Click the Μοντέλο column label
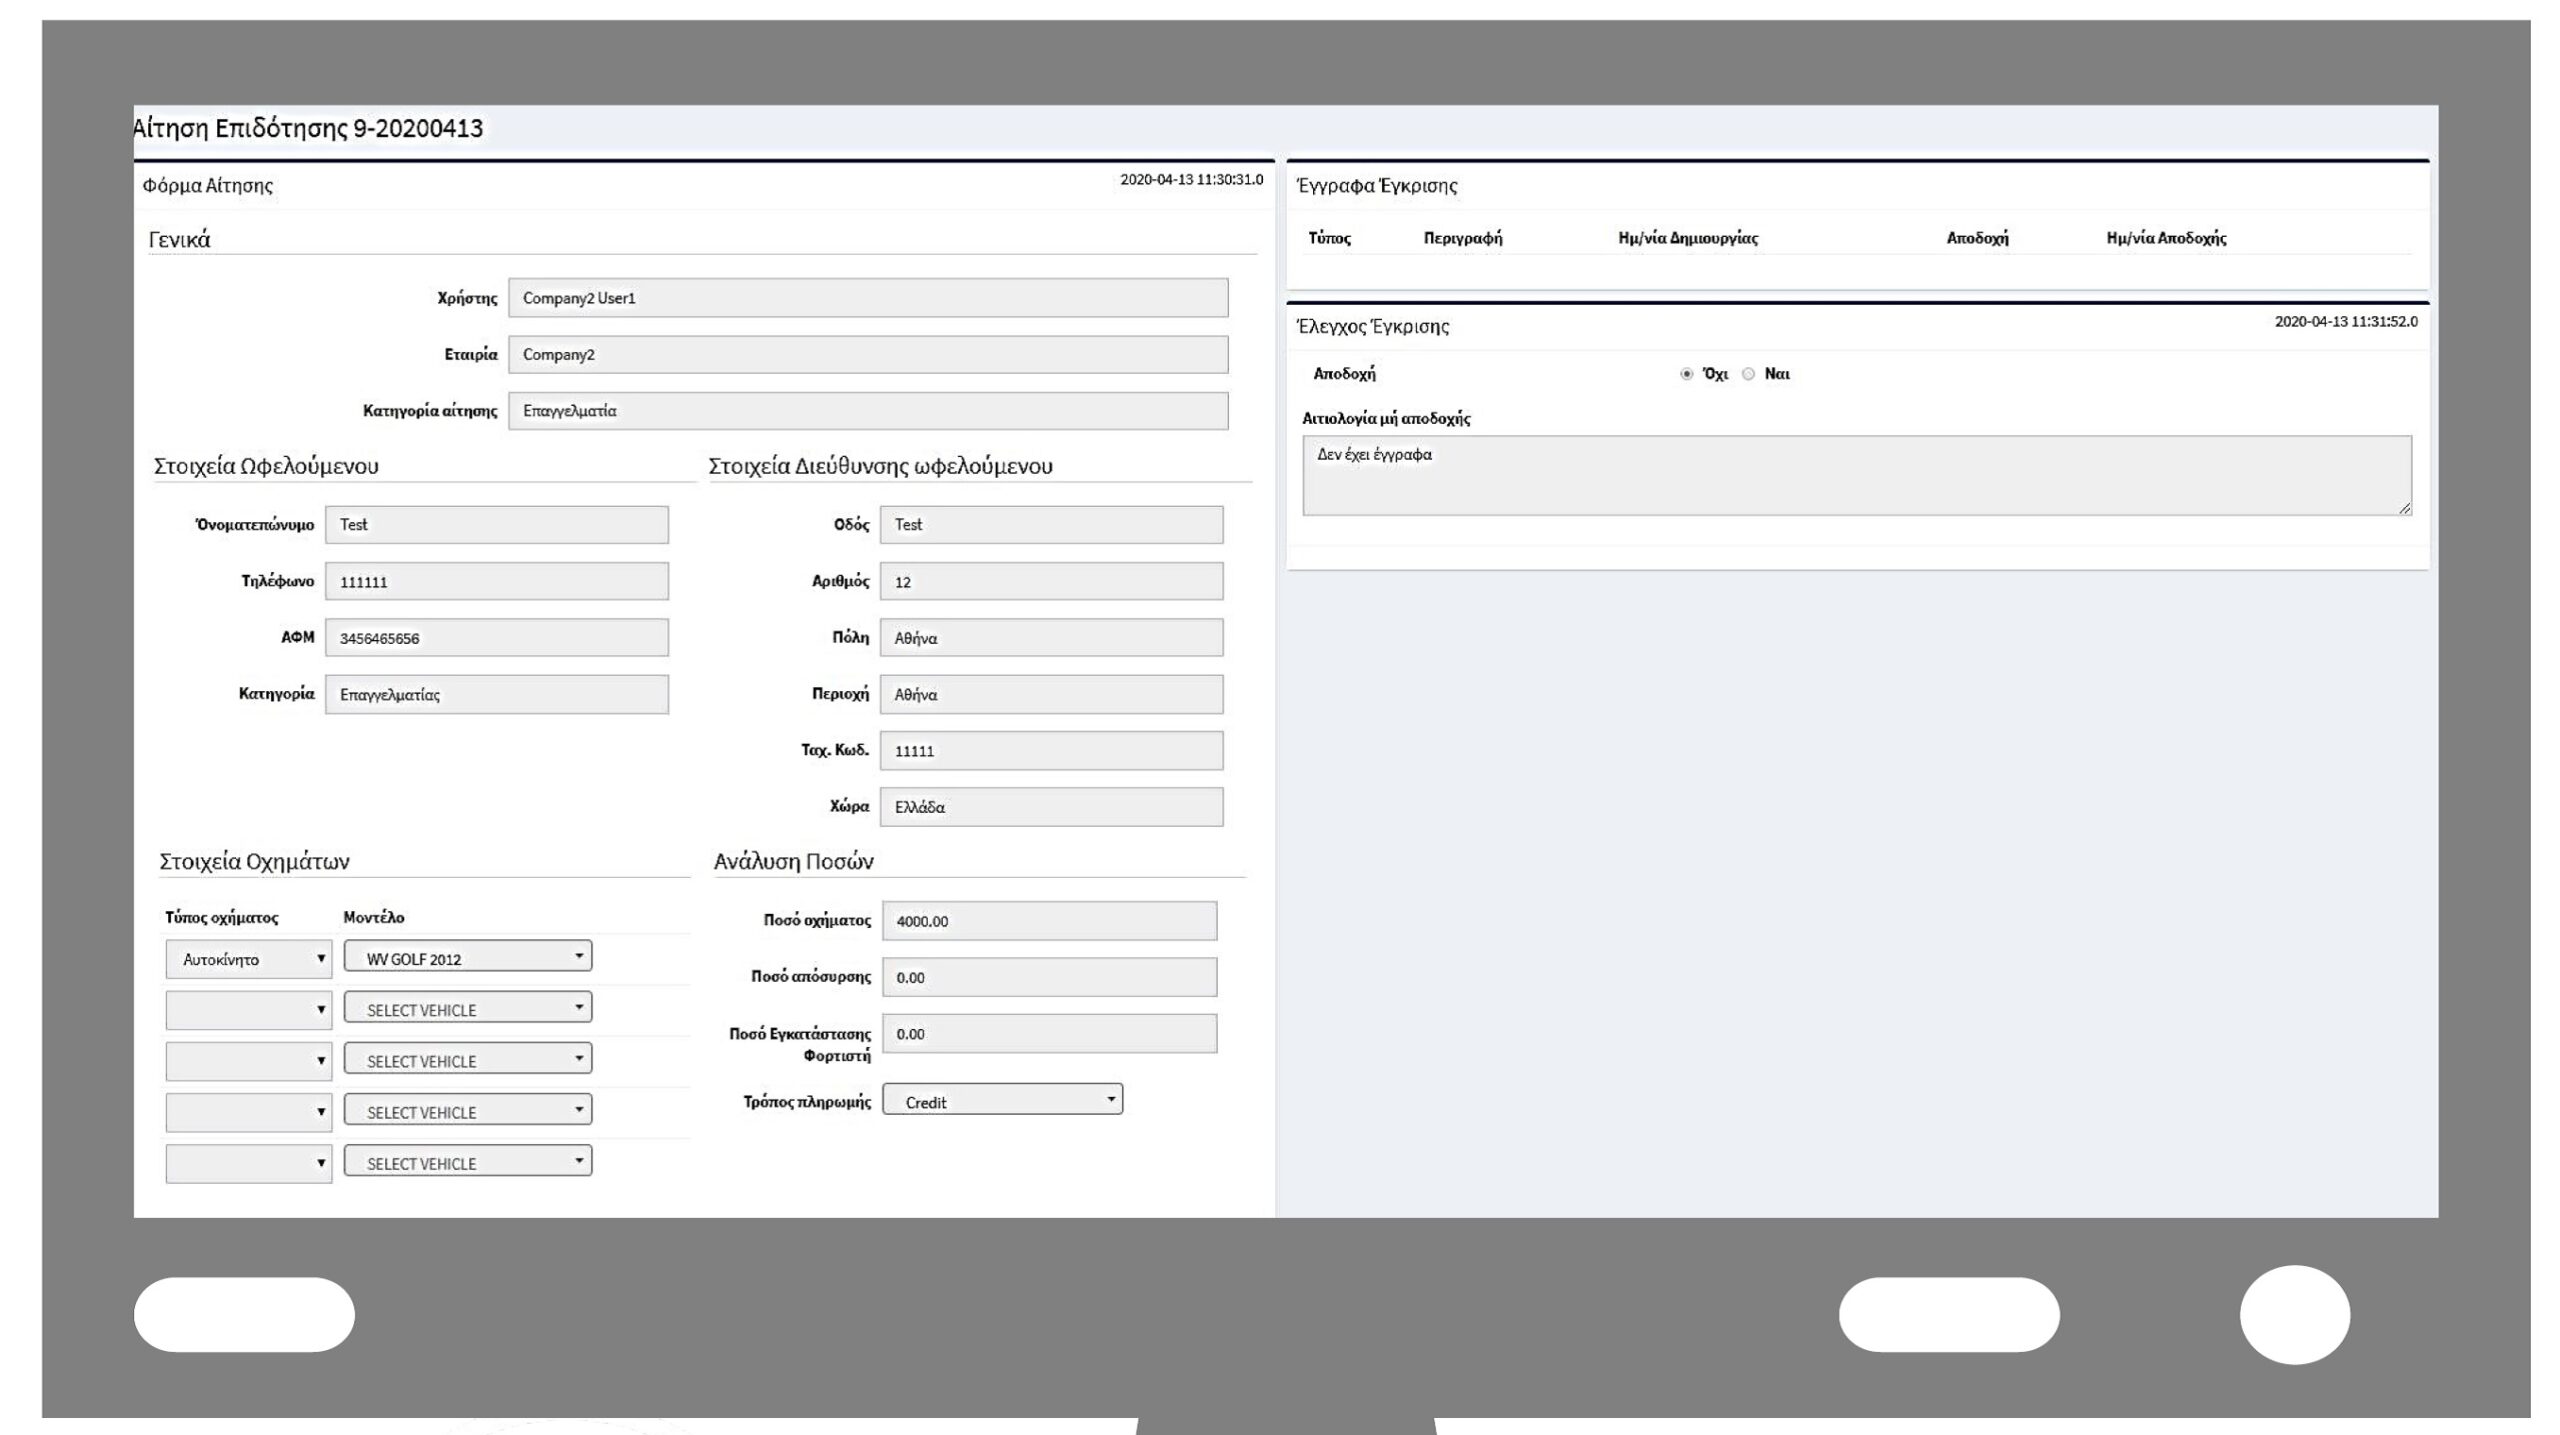The height and width of the screenshot is (1435, 2560). [x=374, y=917]
